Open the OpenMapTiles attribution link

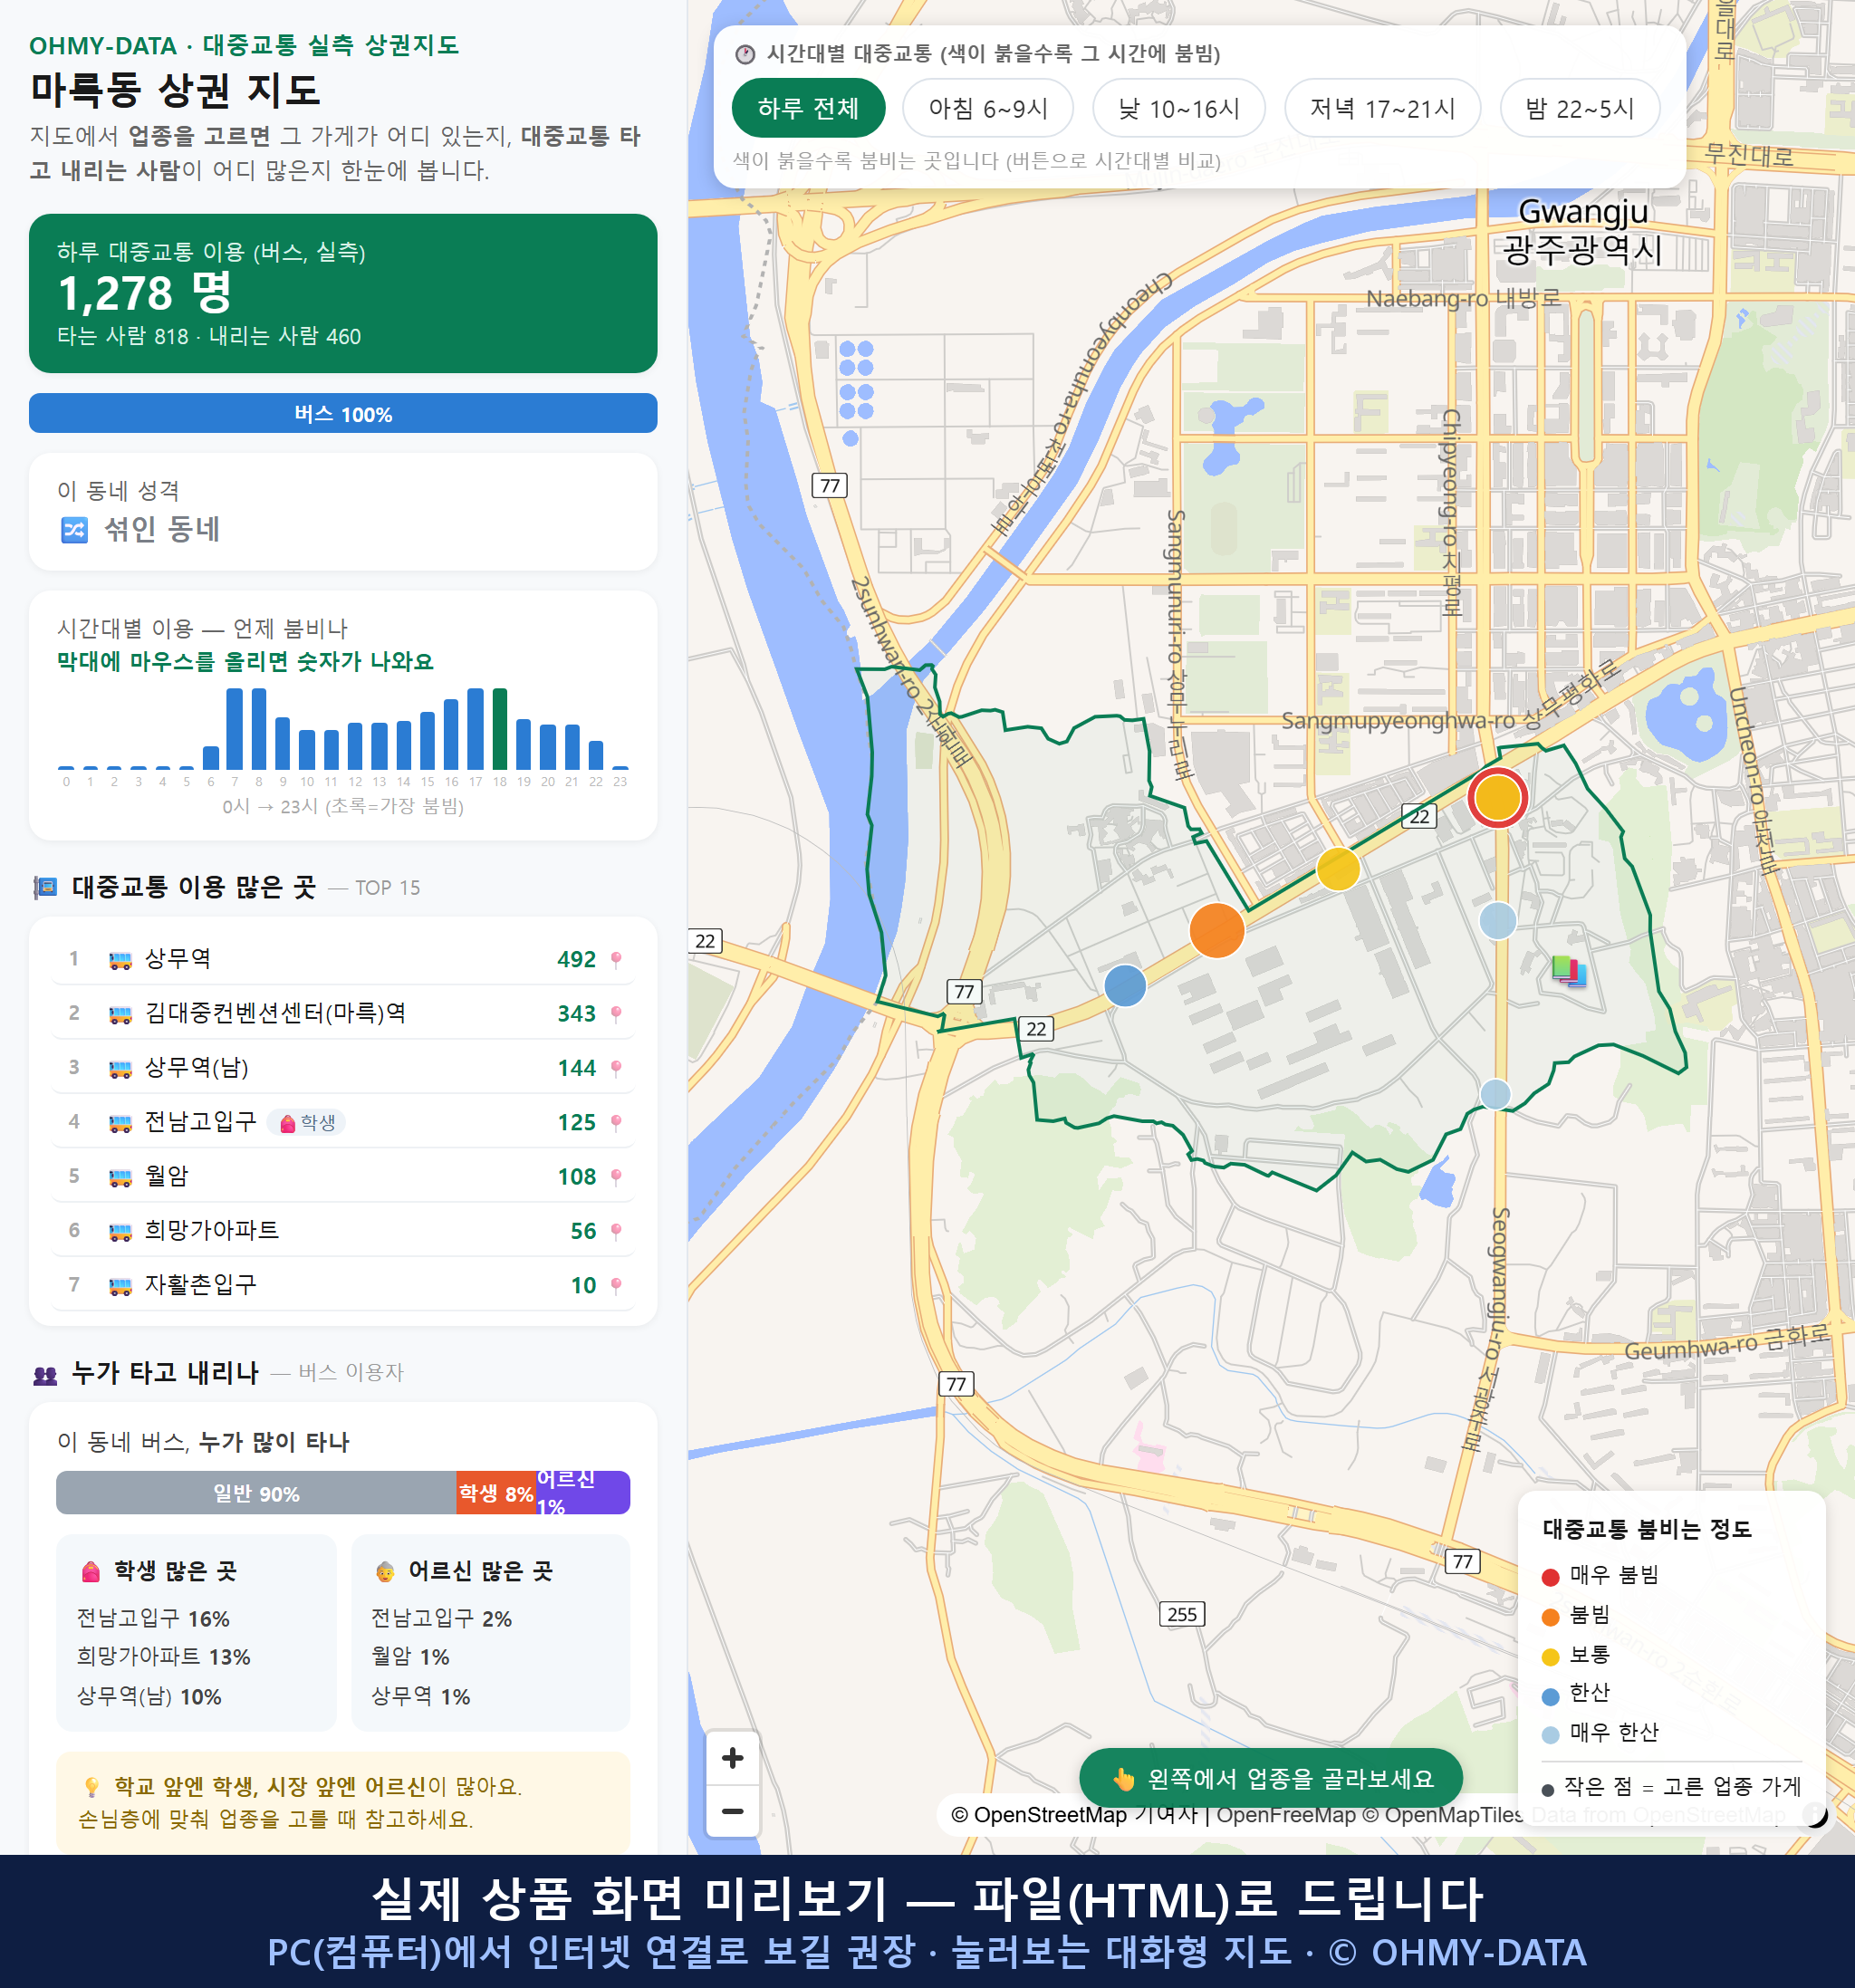pyautogui.click(x=1443, y=1815)
